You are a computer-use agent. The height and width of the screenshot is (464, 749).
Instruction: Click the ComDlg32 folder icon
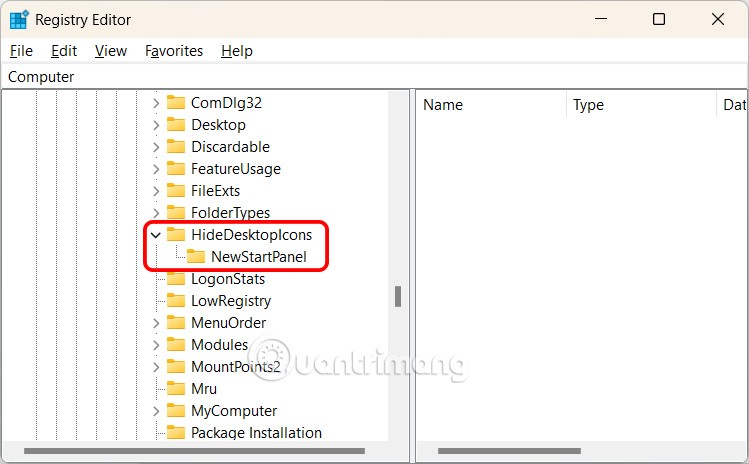click(176, 103)
